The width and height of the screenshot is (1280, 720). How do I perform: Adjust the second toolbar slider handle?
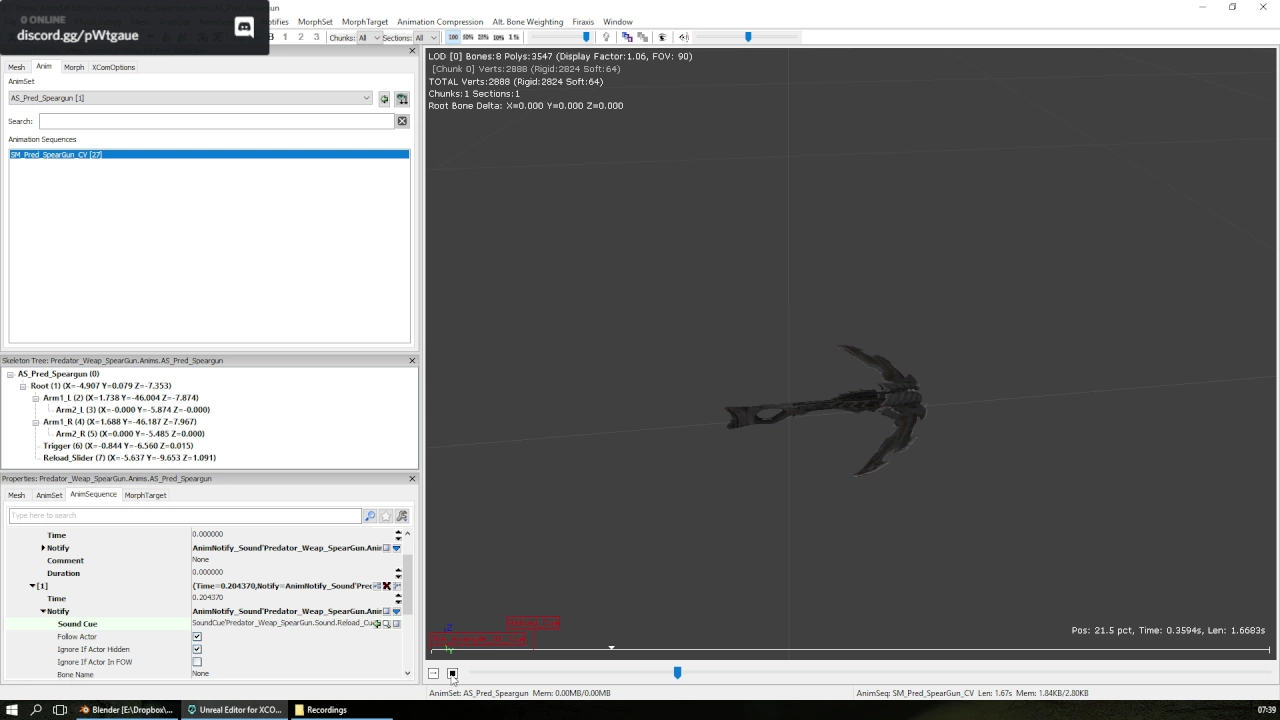pos(748,37)
